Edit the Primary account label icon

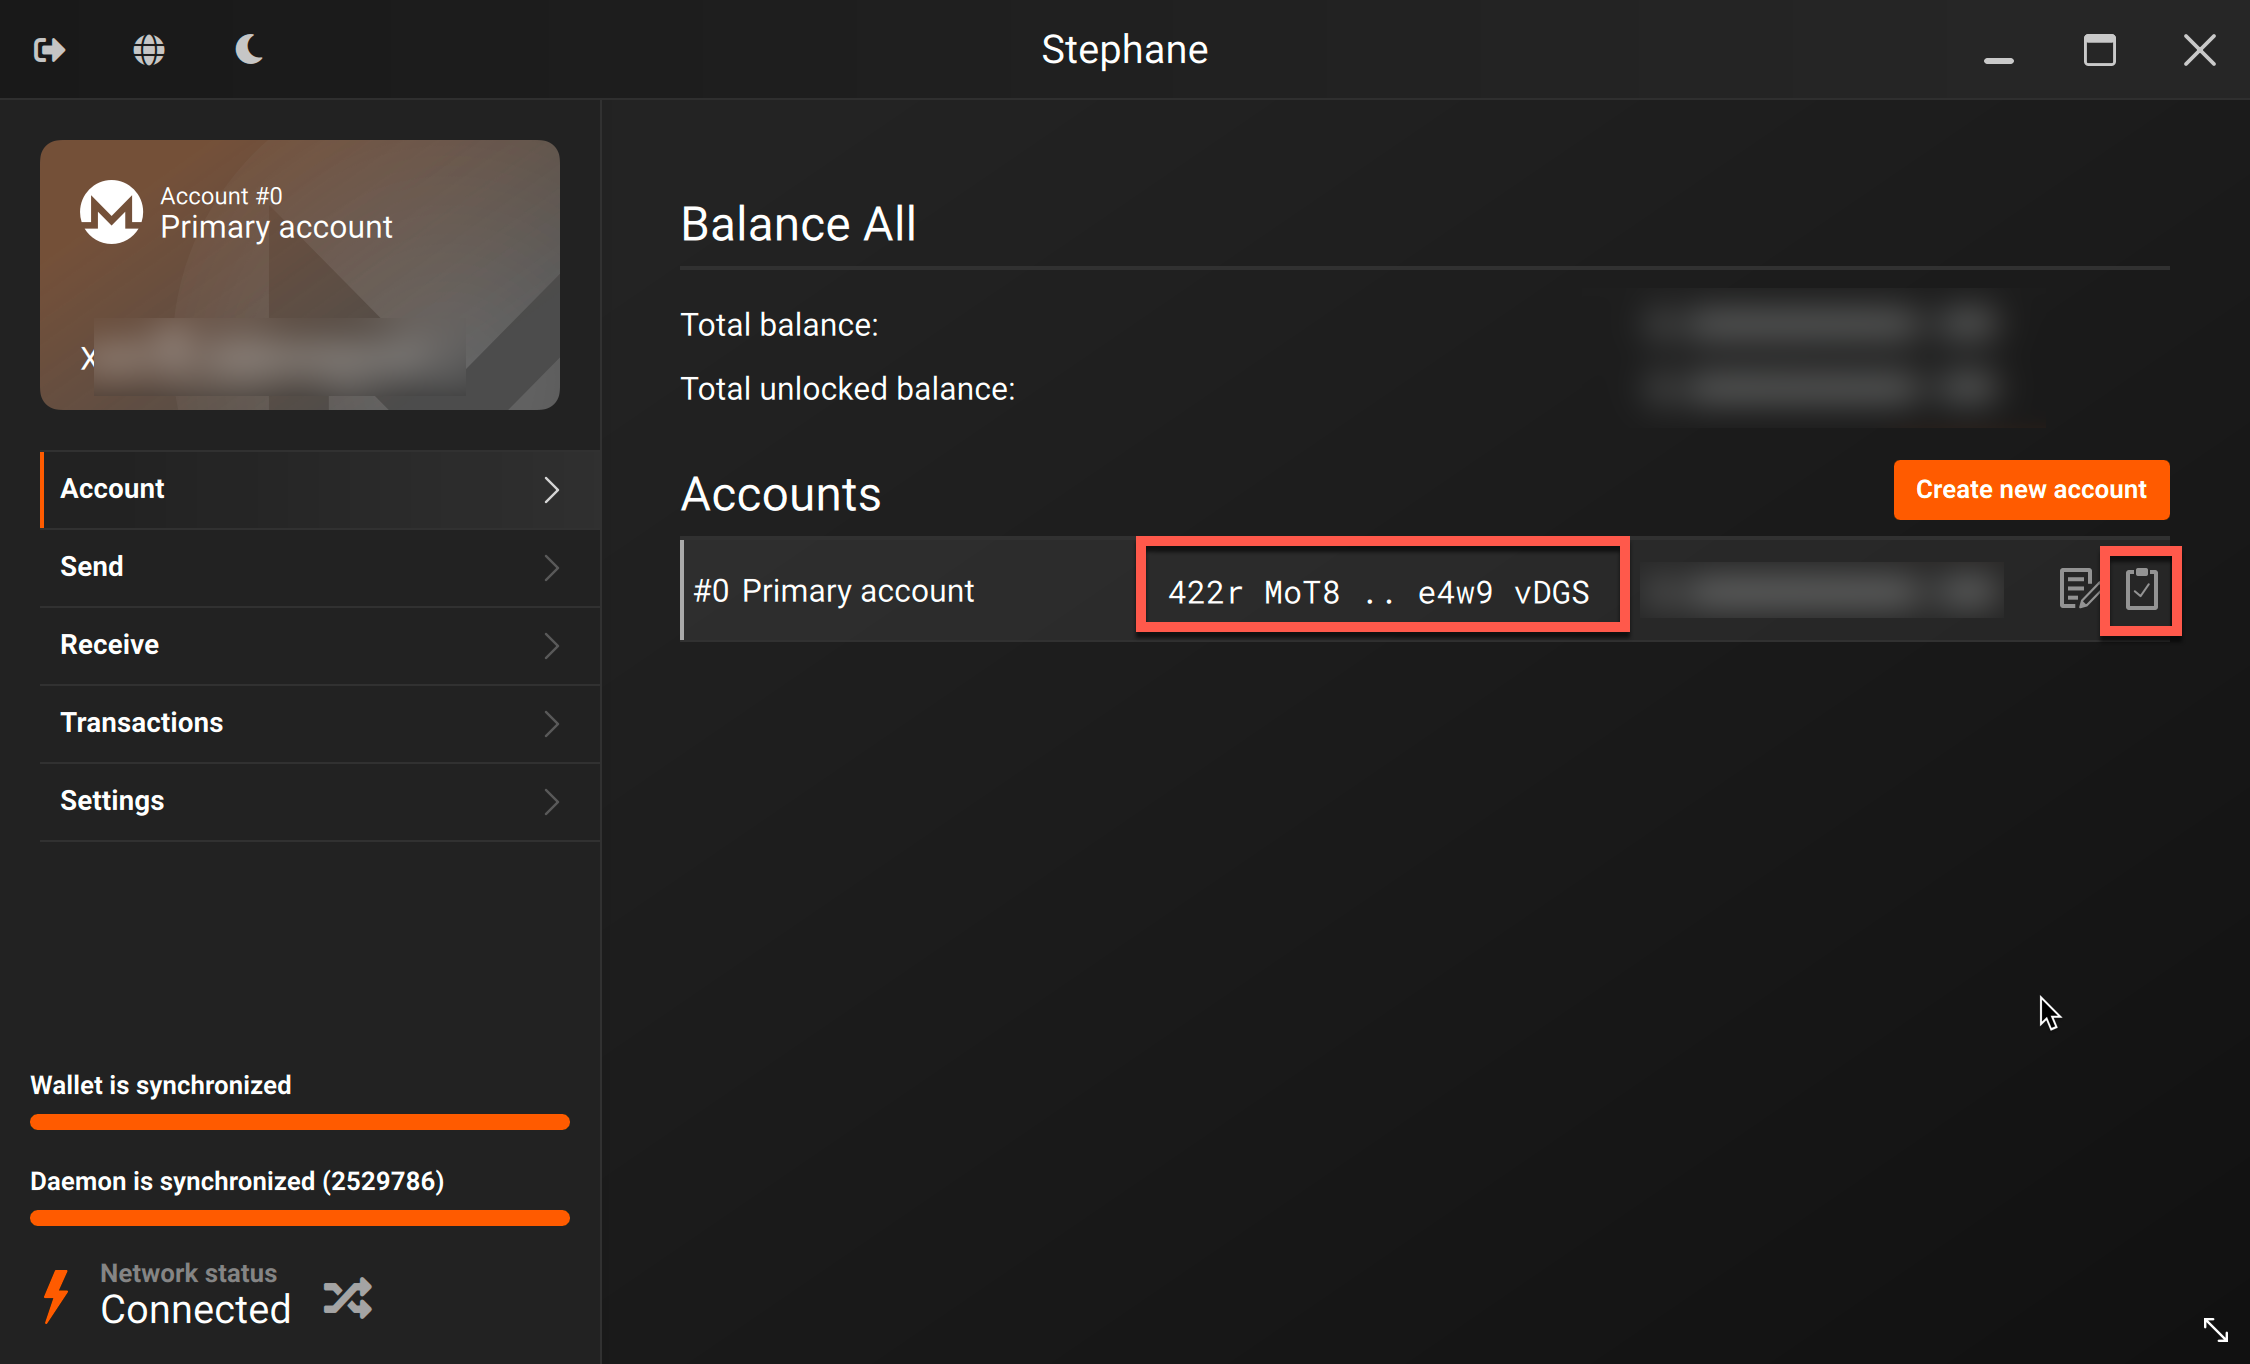pyautogui.click(x=2078, y=589)
